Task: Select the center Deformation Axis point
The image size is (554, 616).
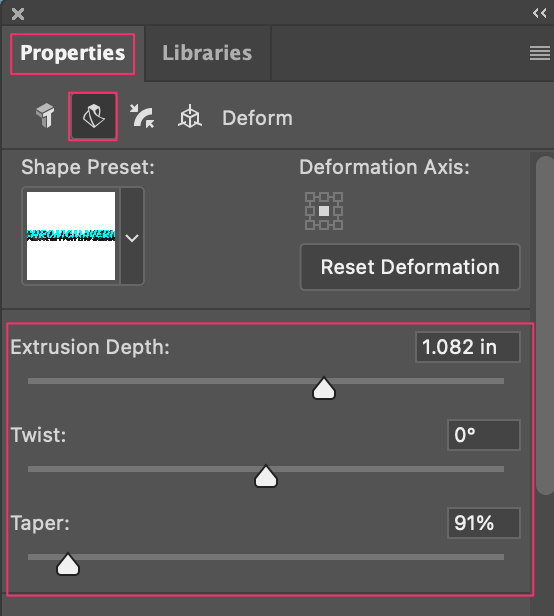Action: click(x=324, y=211)
